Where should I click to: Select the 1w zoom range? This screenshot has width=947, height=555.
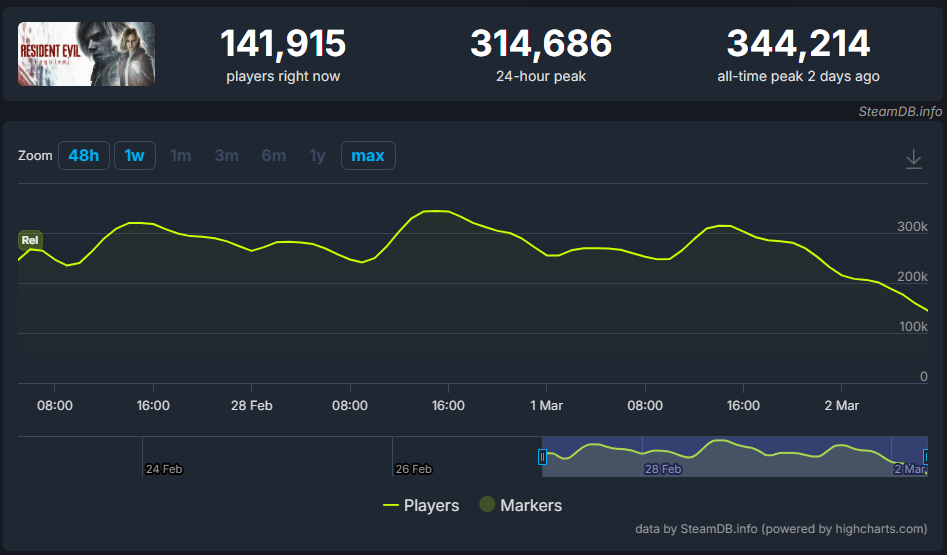click(x=135, y=156)
